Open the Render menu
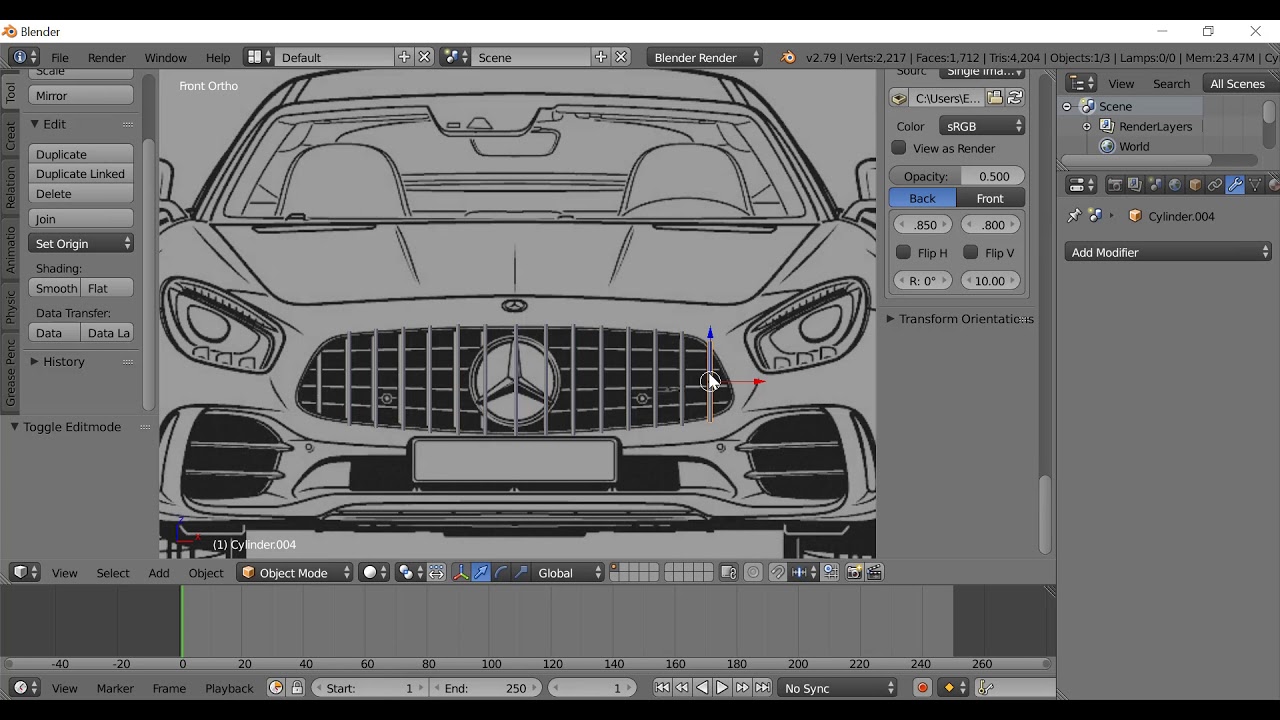The width and height of the screenshot is (1280, 720). [107, 58]
